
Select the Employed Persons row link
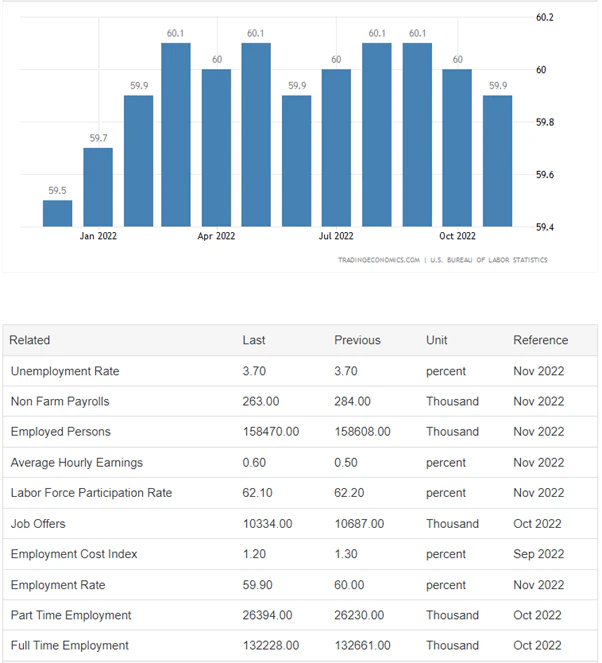(60, 432)
